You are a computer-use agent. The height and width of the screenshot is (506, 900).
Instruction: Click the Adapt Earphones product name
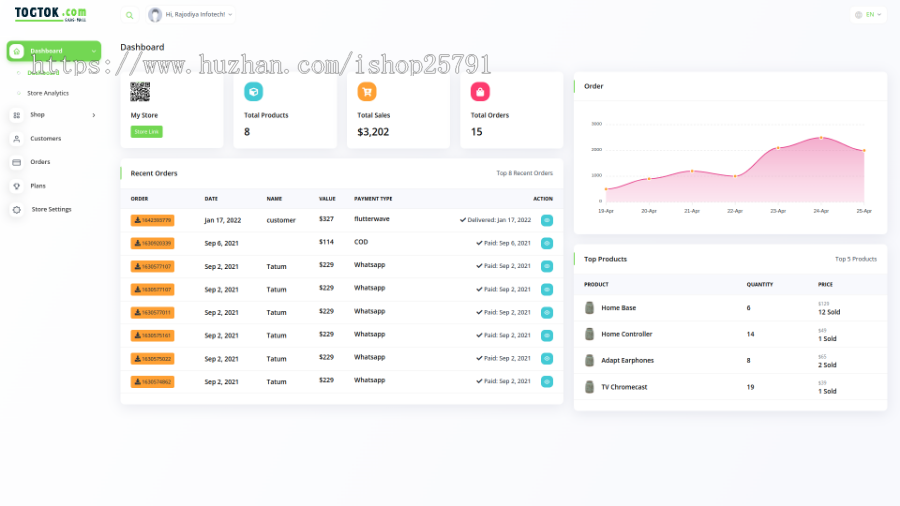(627, 361)
